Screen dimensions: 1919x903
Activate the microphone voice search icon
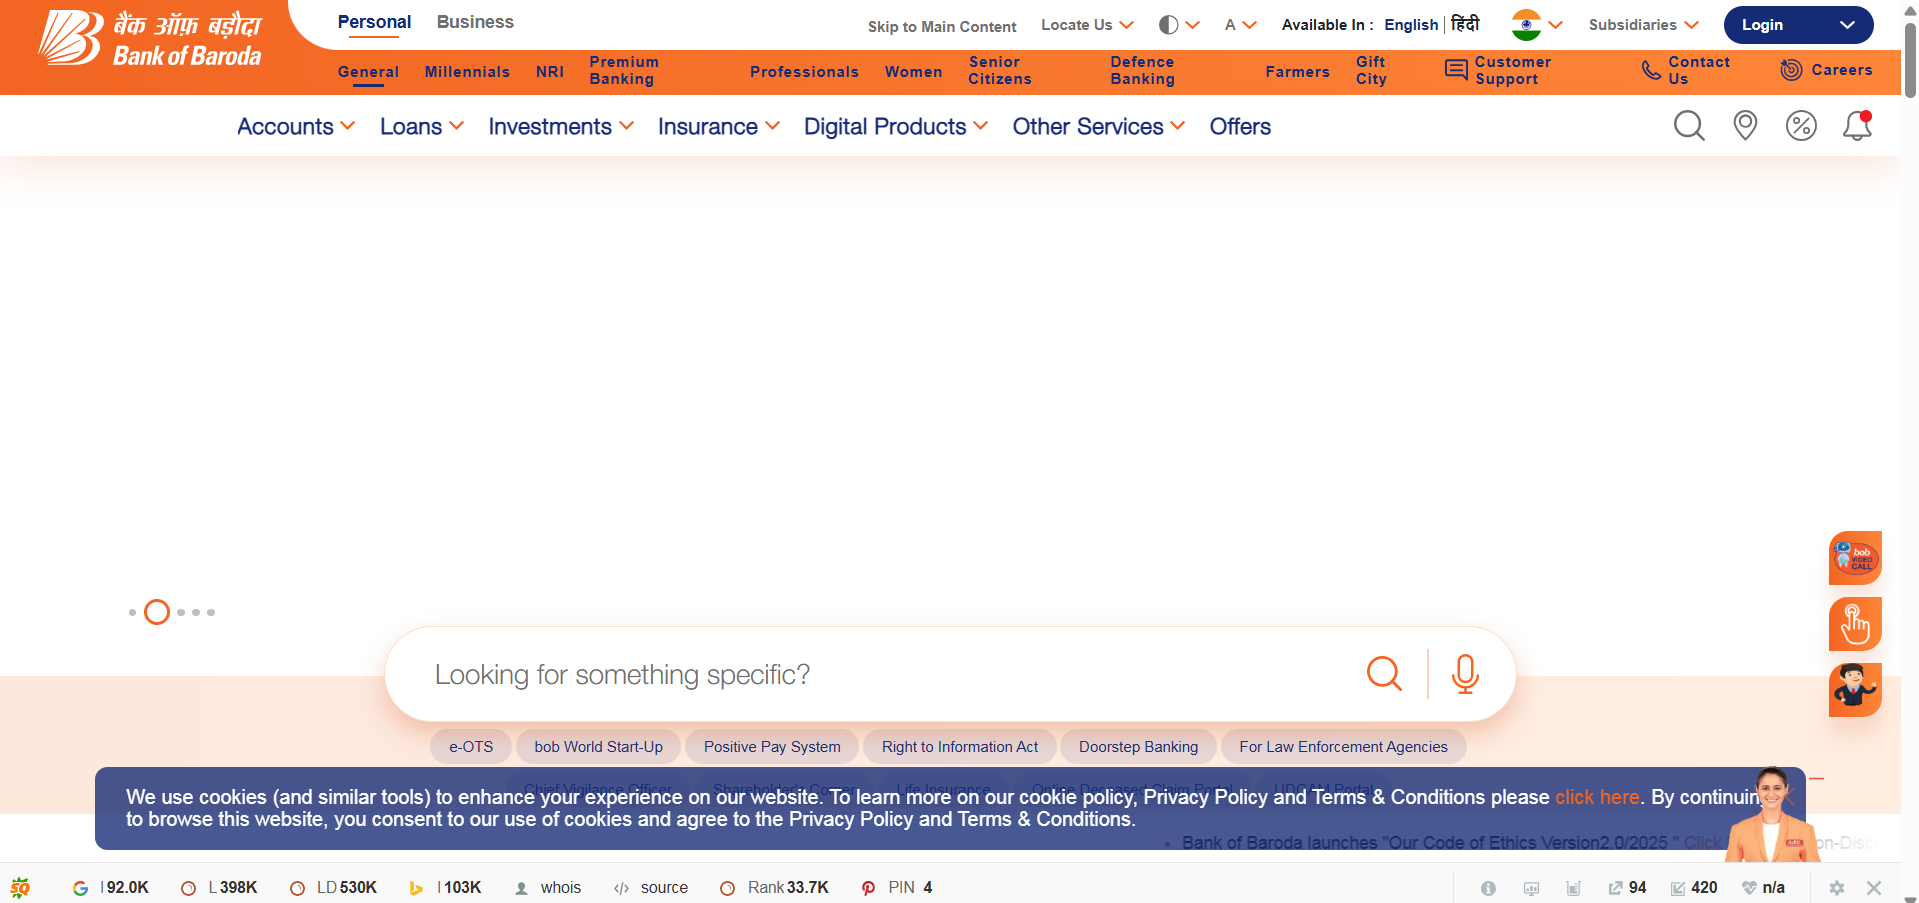coord(1465,674)
